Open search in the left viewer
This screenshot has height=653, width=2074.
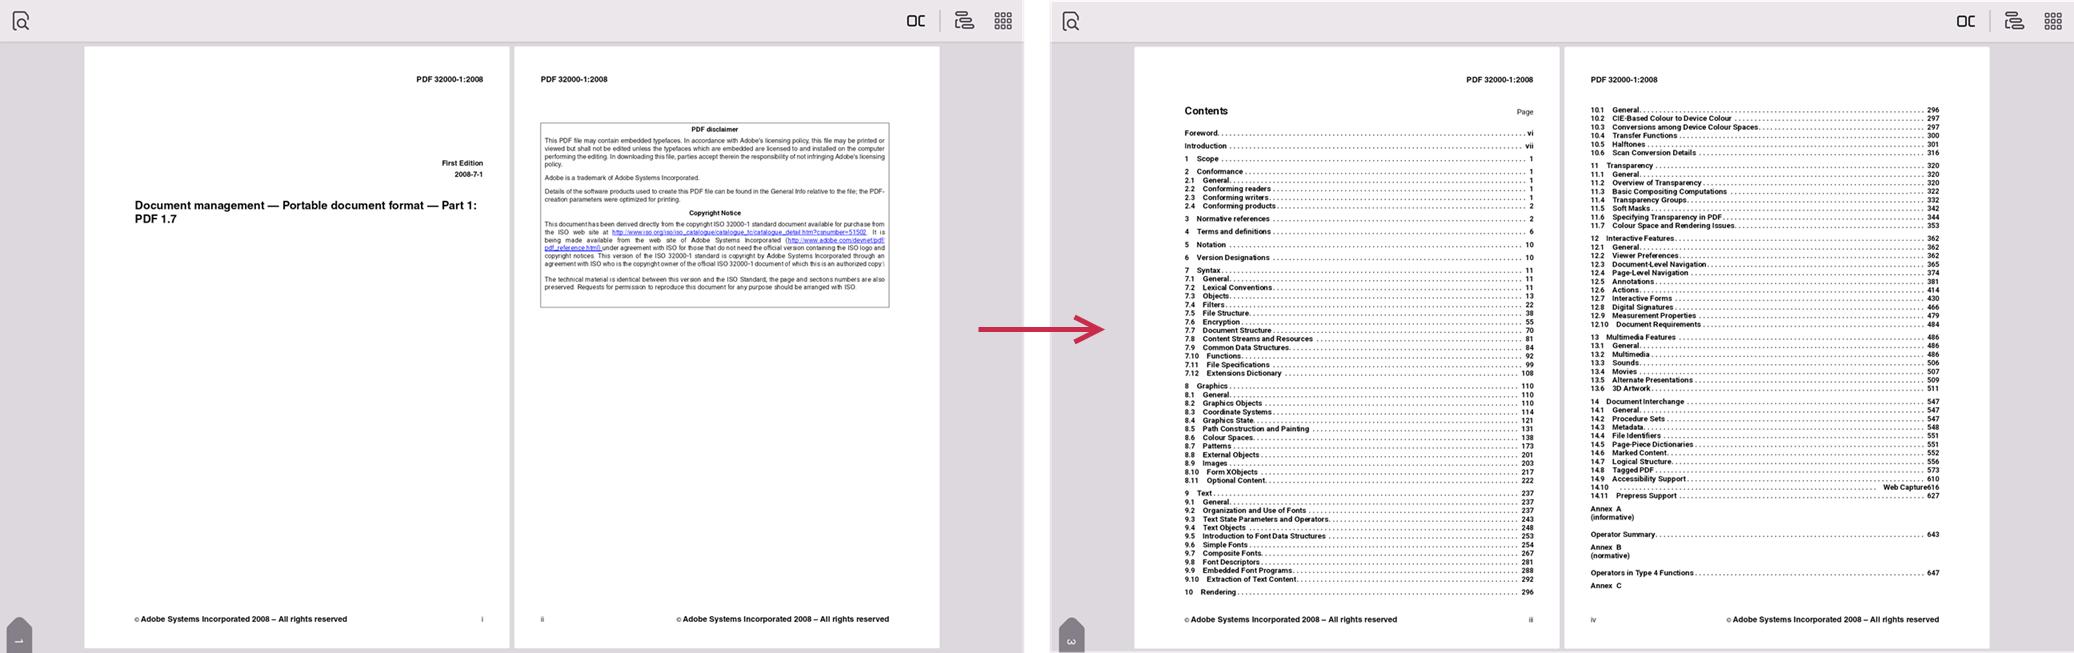pyautogui.click(x=21, y=21)
